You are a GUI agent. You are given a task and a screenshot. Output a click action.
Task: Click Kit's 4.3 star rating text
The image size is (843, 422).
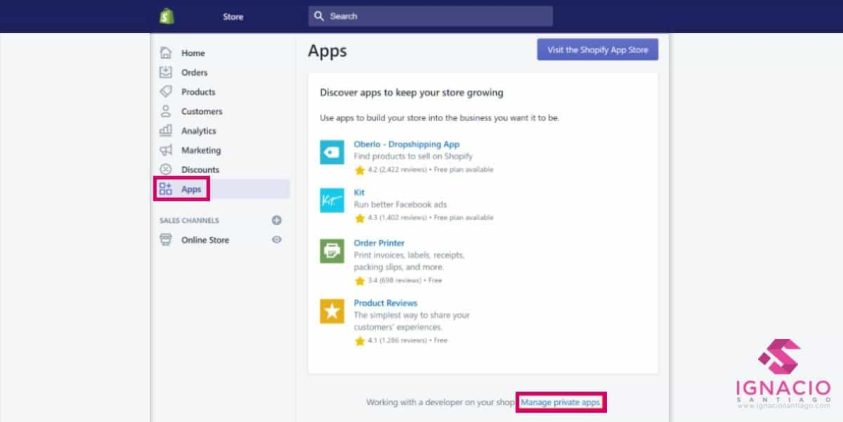430,218
